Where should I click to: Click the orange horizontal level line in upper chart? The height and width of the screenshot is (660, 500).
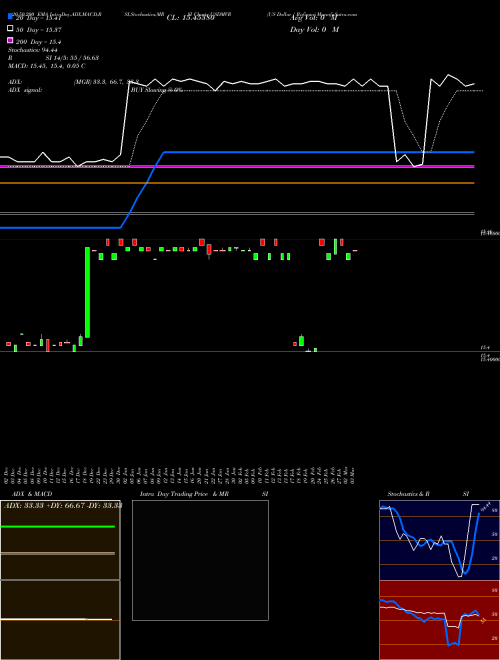click(237, 183)
